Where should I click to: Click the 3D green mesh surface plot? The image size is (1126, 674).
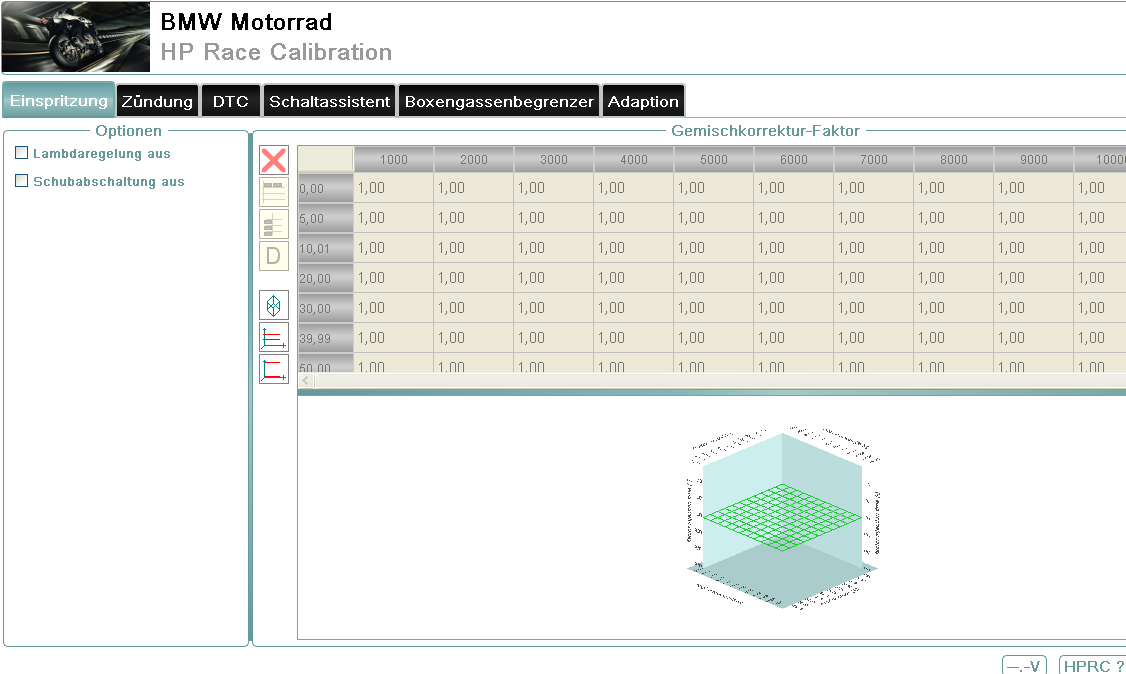point(782,517)
